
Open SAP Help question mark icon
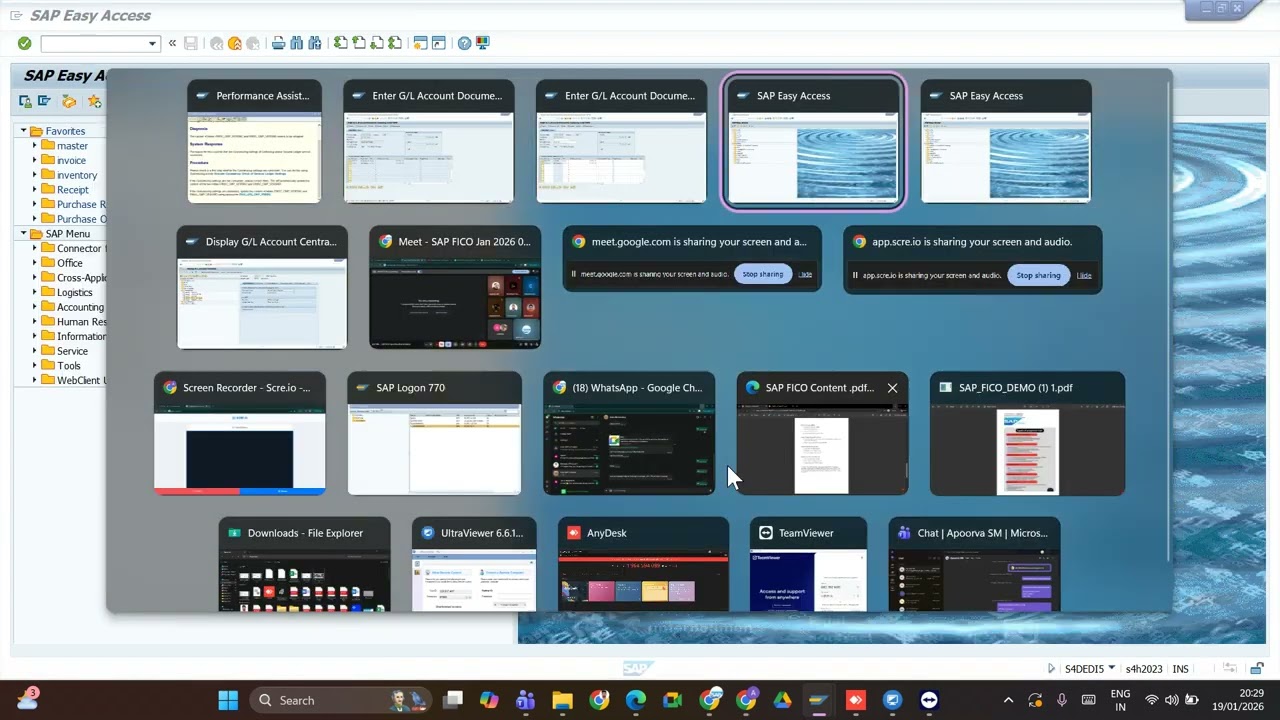coord(464,43)
